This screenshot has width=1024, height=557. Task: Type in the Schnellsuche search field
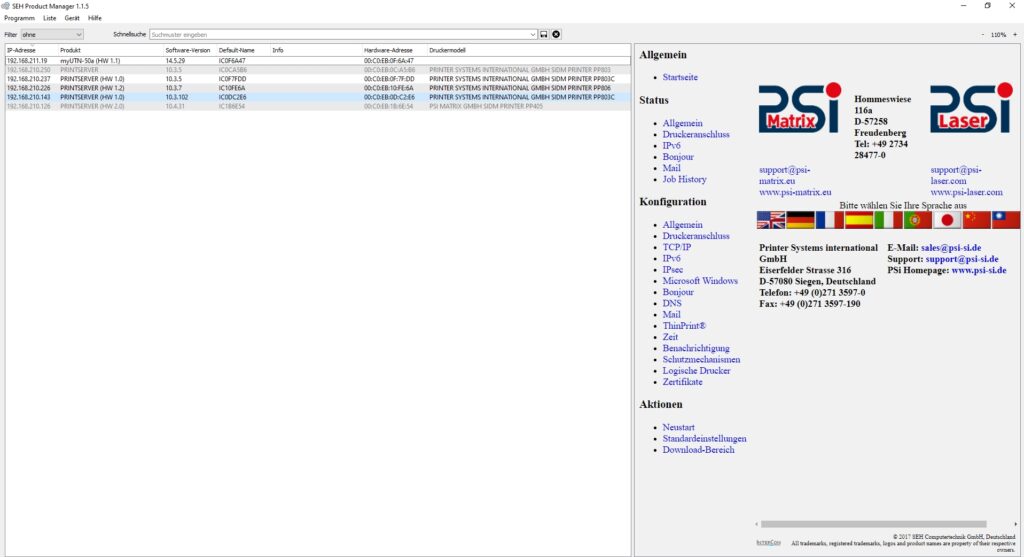[x=340, y=34]
